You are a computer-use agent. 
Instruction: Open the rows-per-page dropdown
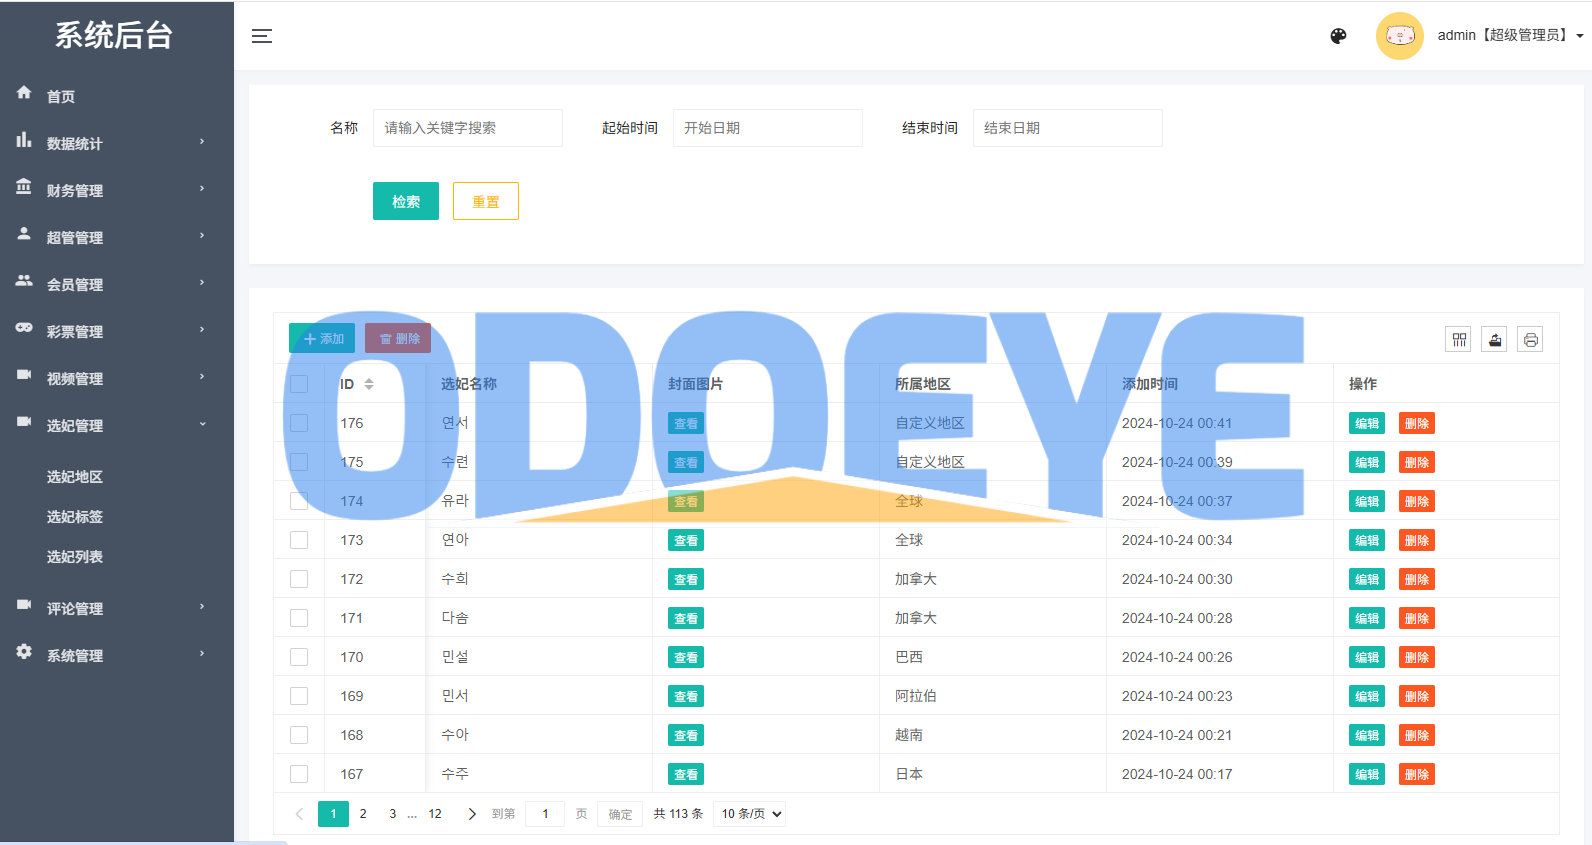coord(749,814)
